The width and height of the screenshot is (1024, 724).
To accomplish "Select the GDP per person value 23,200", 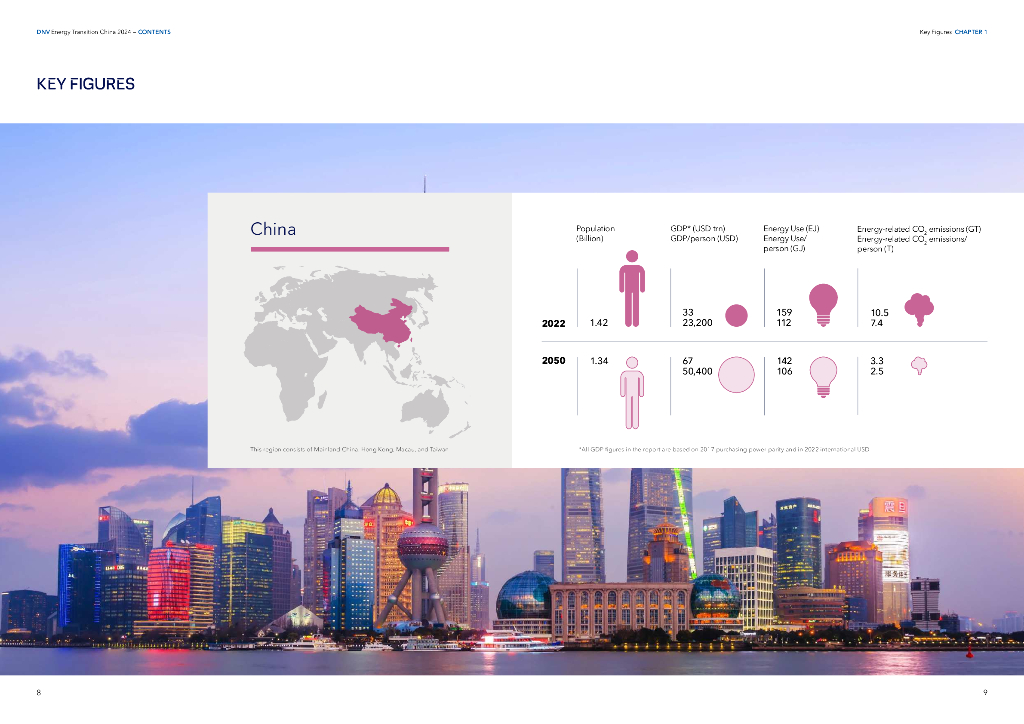I will coord(697,323).
